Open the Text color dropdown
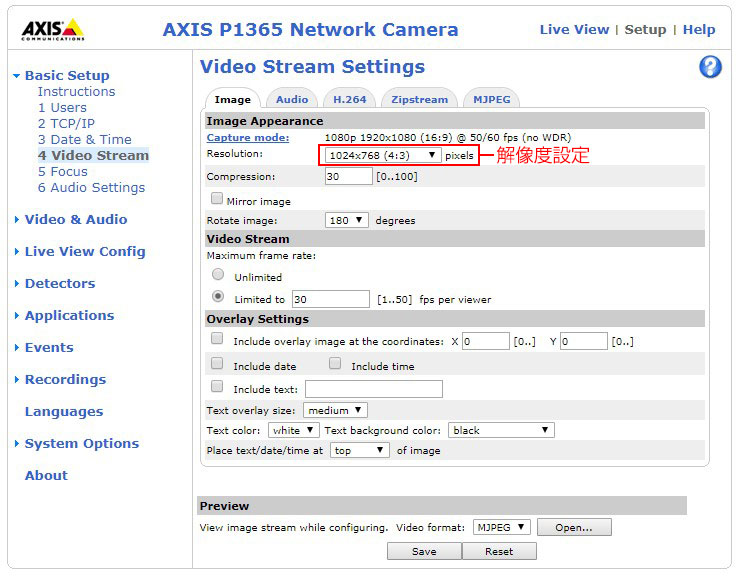741x577 pixels. tap(293, 430)
